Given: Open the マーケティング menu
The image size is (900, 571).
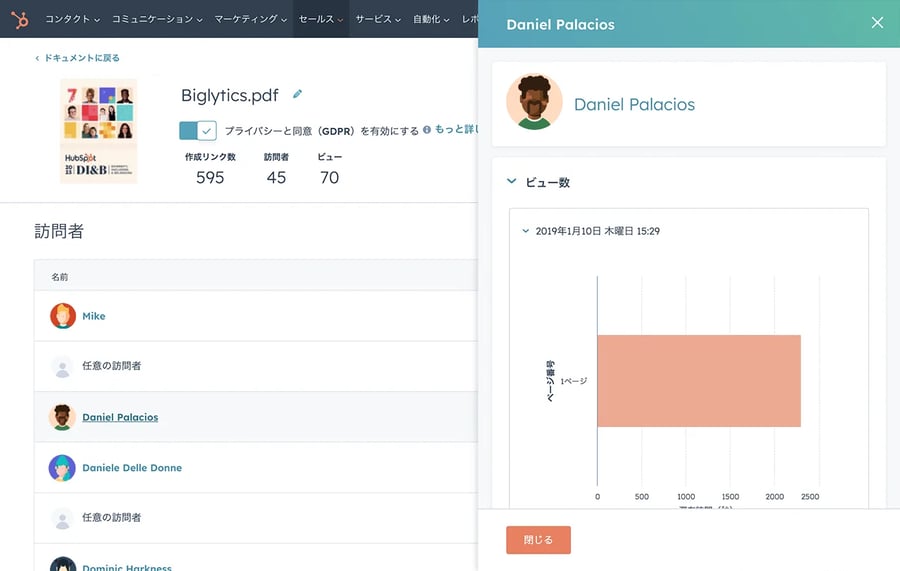Looking at the screenshot, I should [x=250, y=19].
